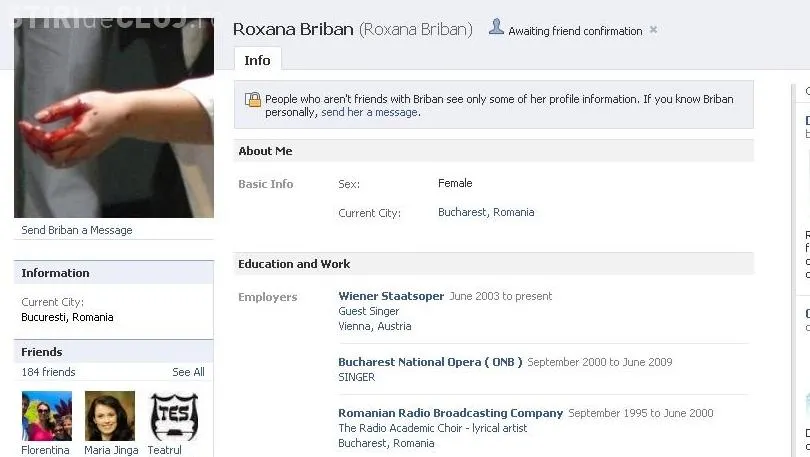
Task: Click the Teatrul TES logo thumbnail
Action: pyautogui.click(x=173, y=415)
